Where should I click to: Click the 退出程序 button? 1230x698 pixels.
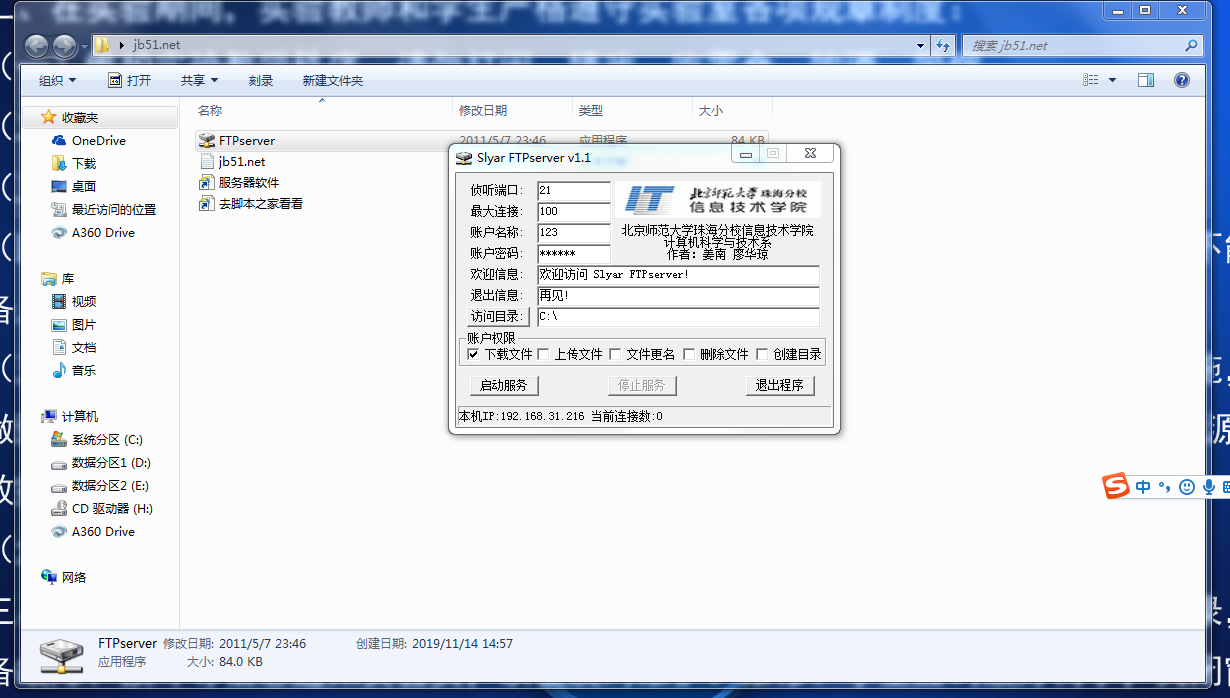[x=780, y=385]
